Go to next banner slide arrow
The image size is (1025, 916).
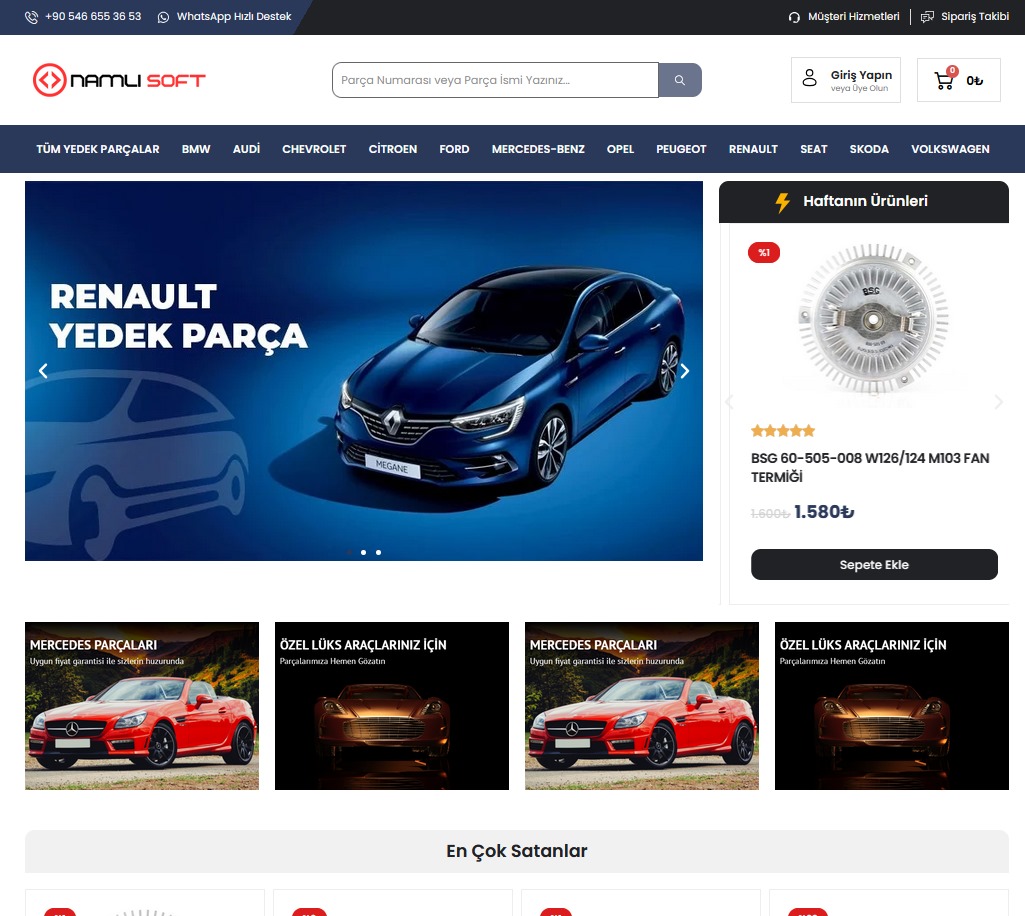(684, 371)
